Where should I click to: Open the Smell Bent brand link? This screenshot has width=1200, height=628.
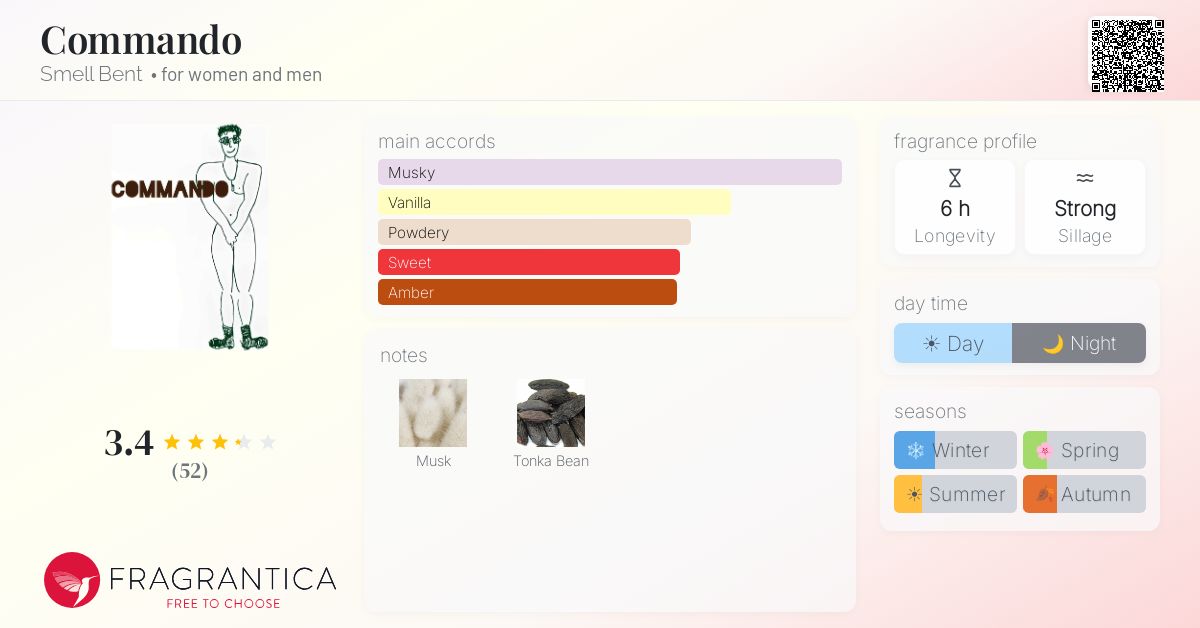[x=91, y=74]
